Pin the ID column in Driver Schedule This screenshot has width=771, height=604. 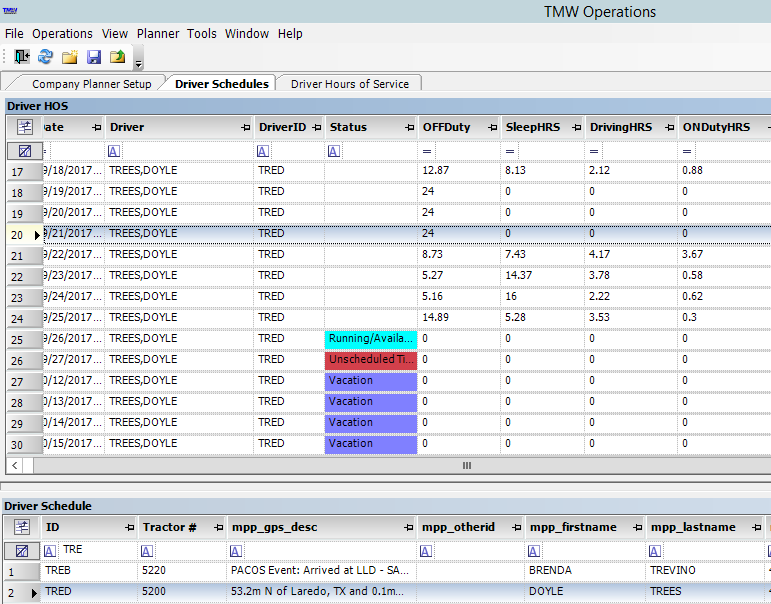129,527
